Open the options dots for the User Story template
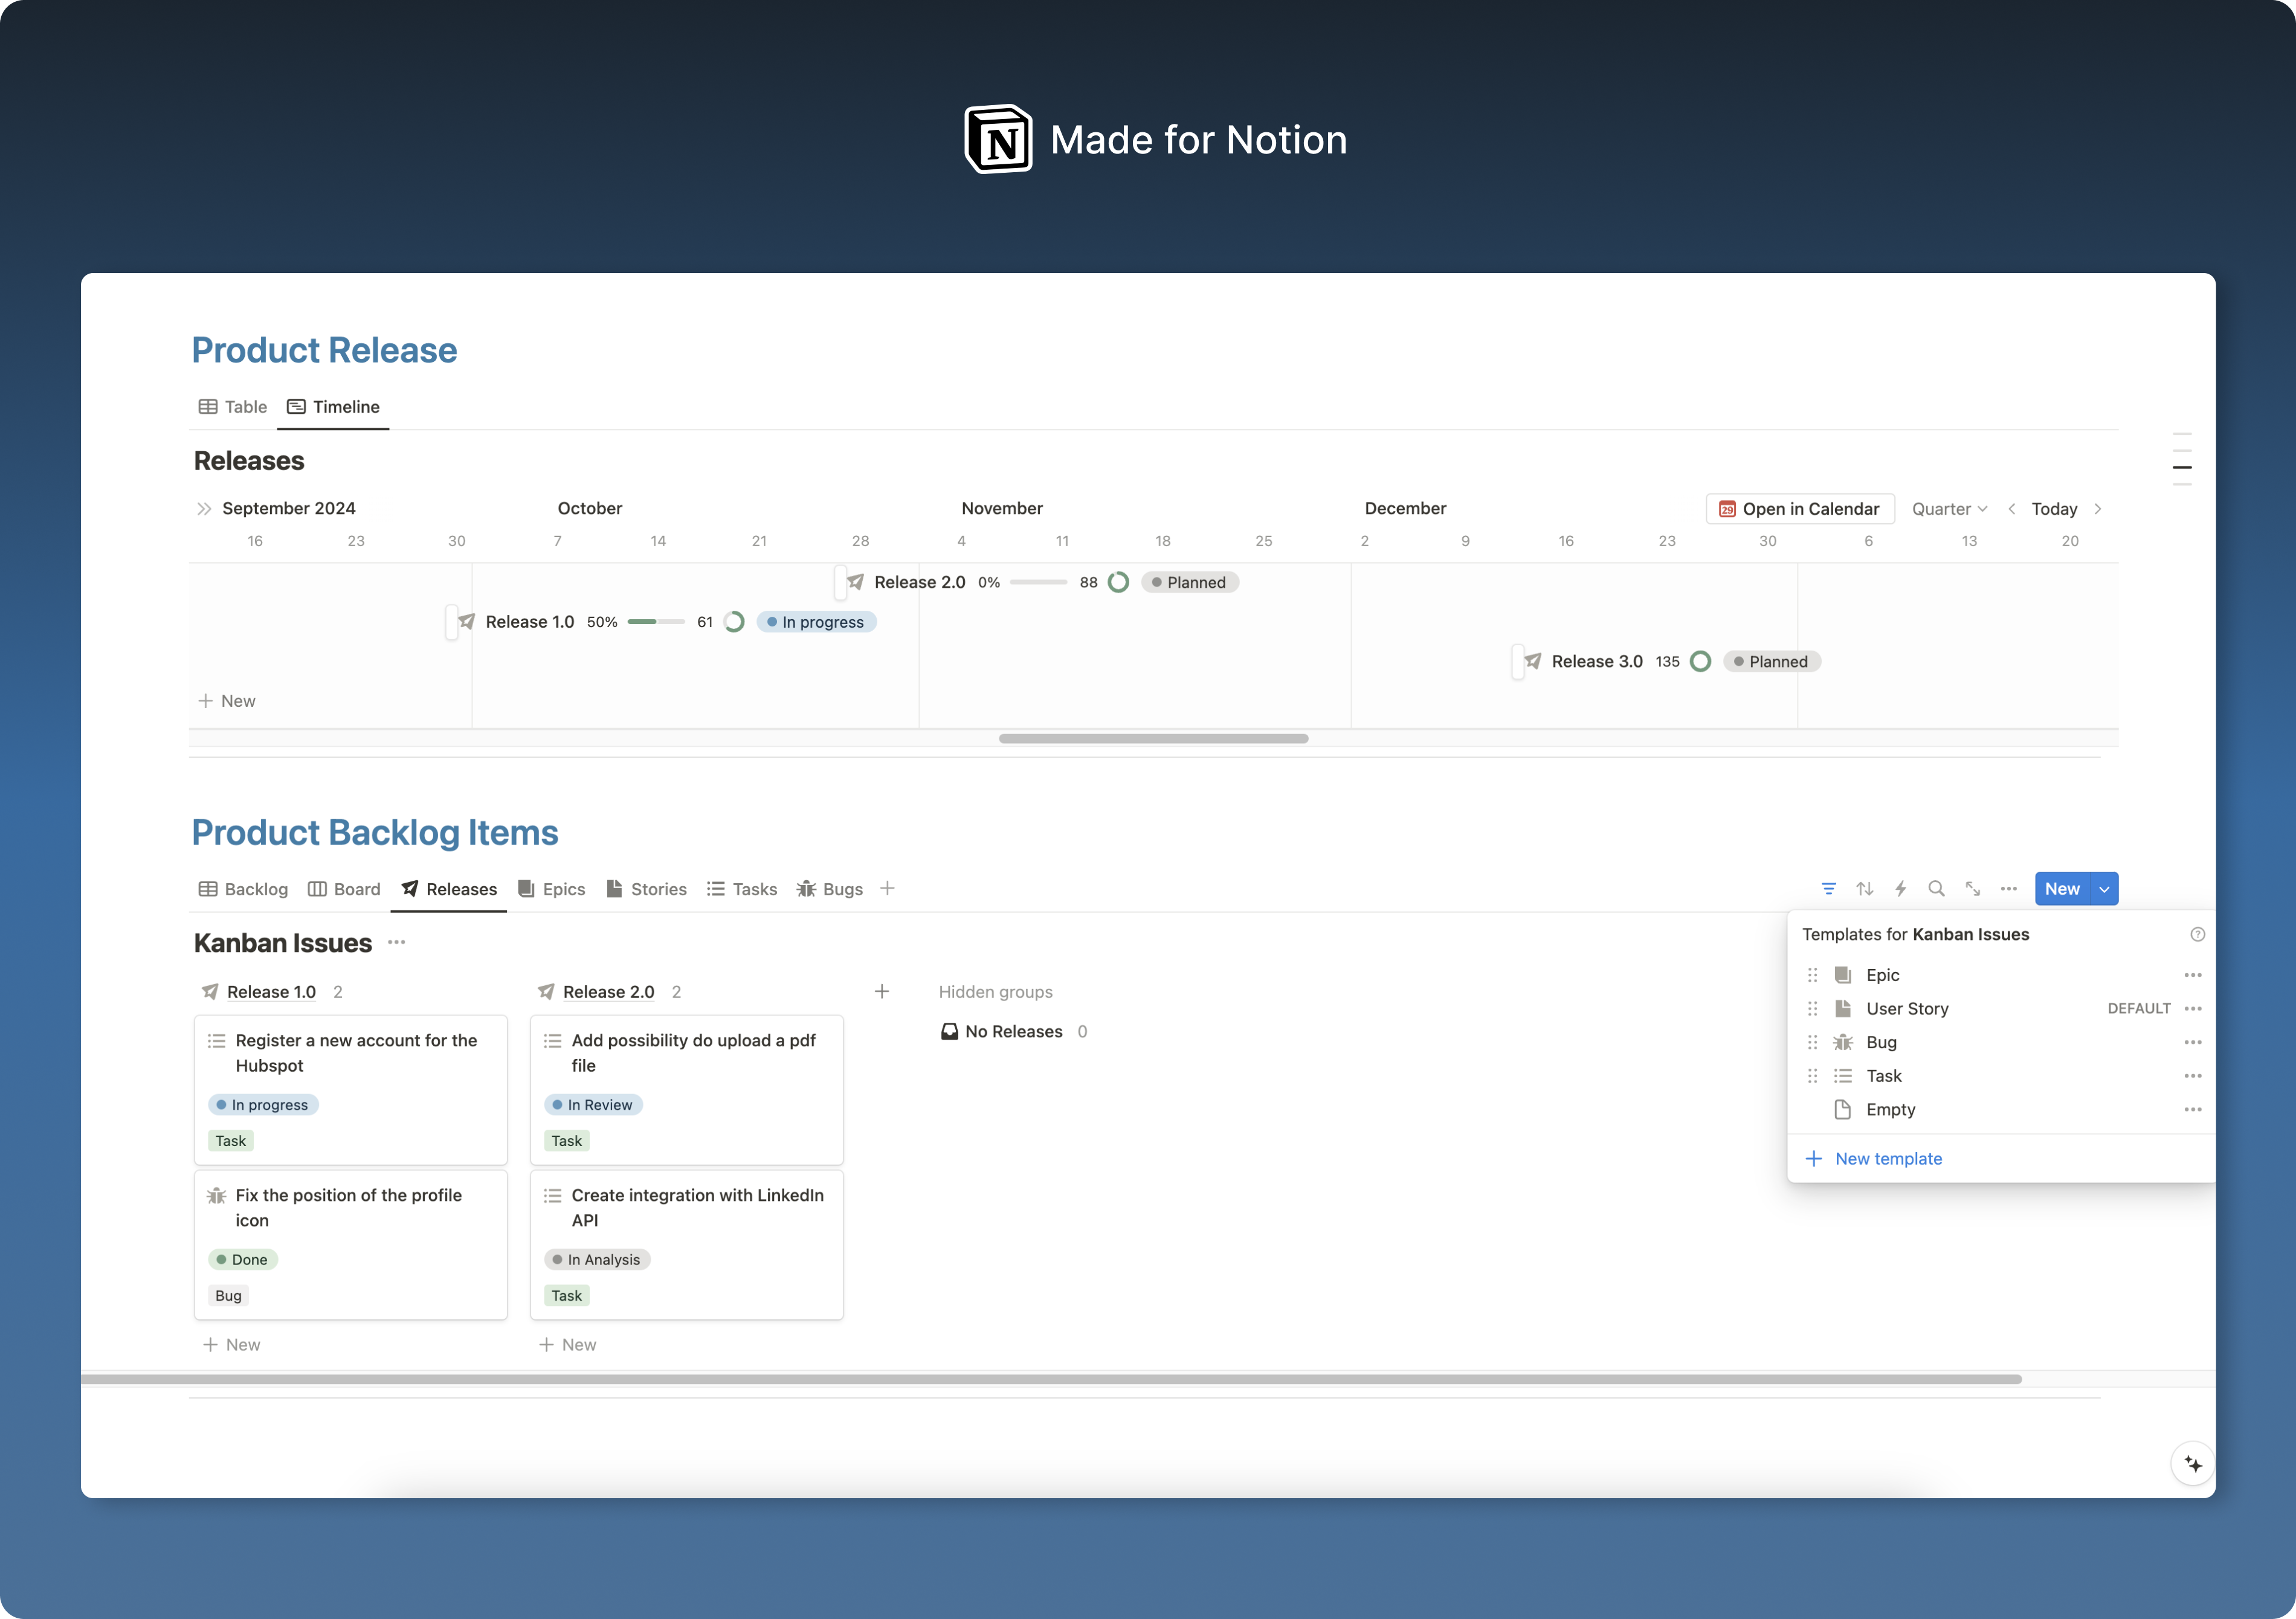The image size is (2296, 1619). (x=2192, y=1008)
